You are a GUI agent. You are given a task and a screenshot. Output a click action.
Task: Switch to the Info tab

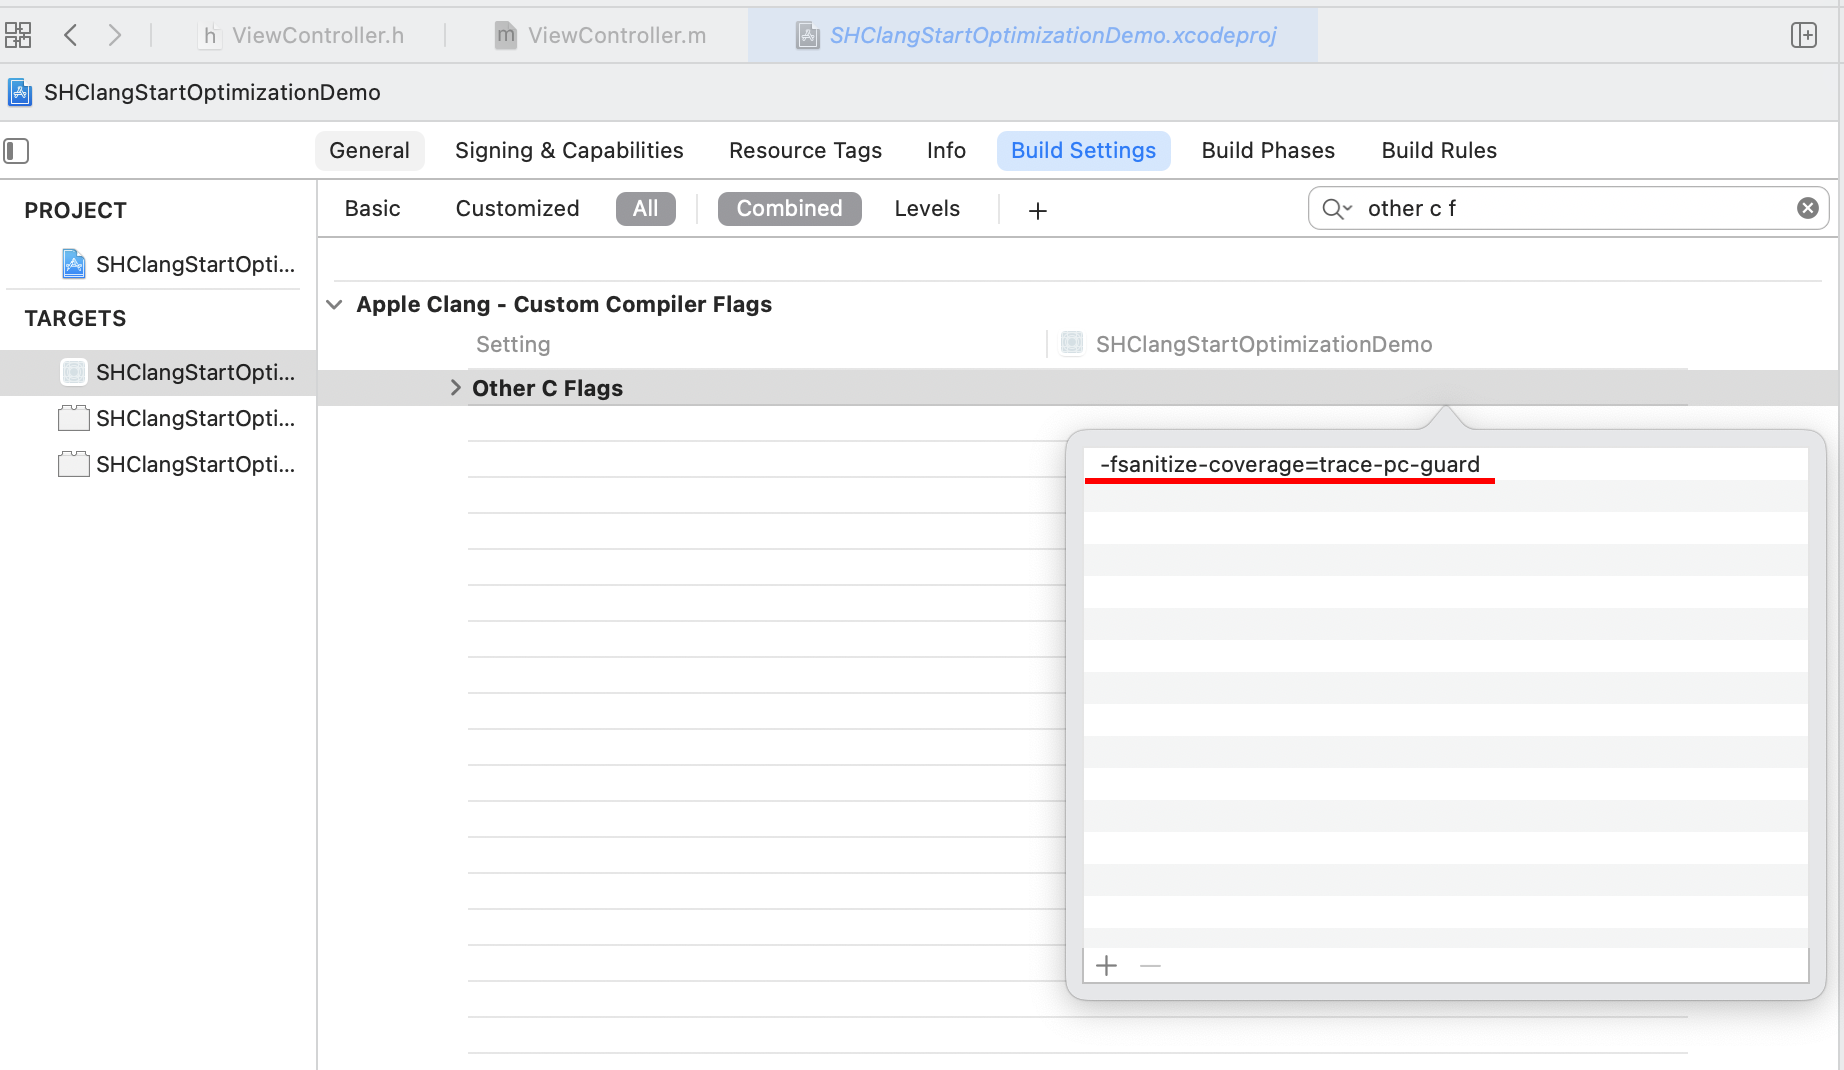point(946,150)
